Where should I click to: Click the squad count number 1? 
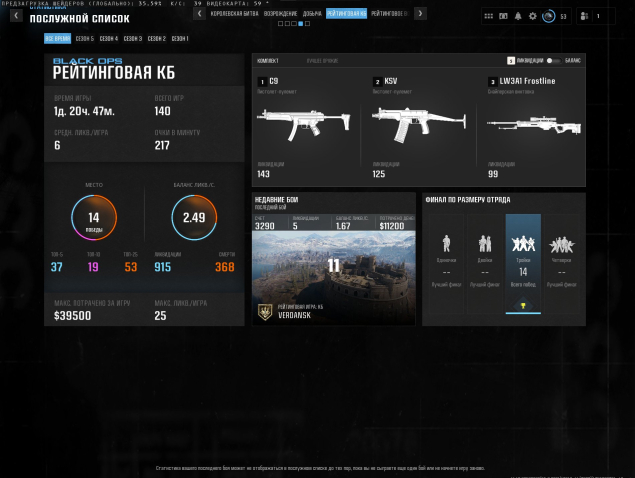(x=598, y=17)
